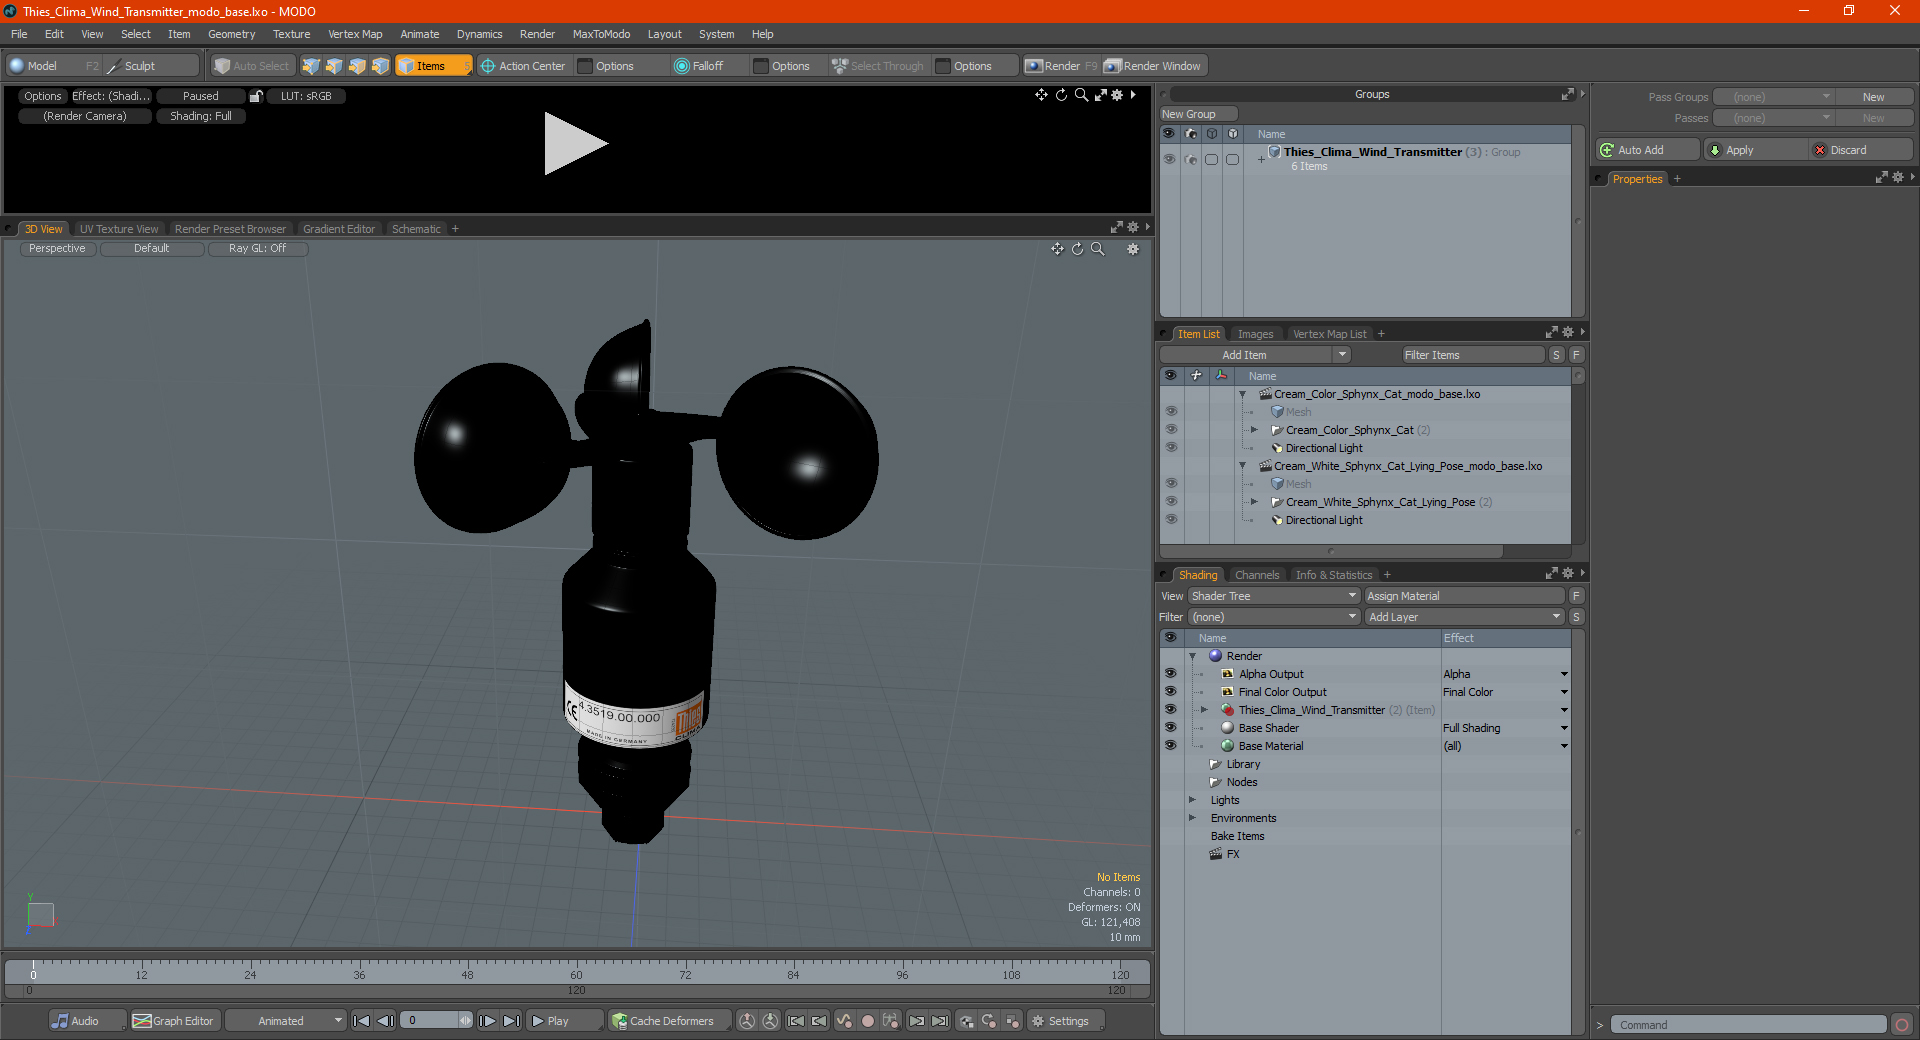Reset view icon in render preview header
The image size is (1920, 1040).
pyautogui.click(x=1061, y=95)
